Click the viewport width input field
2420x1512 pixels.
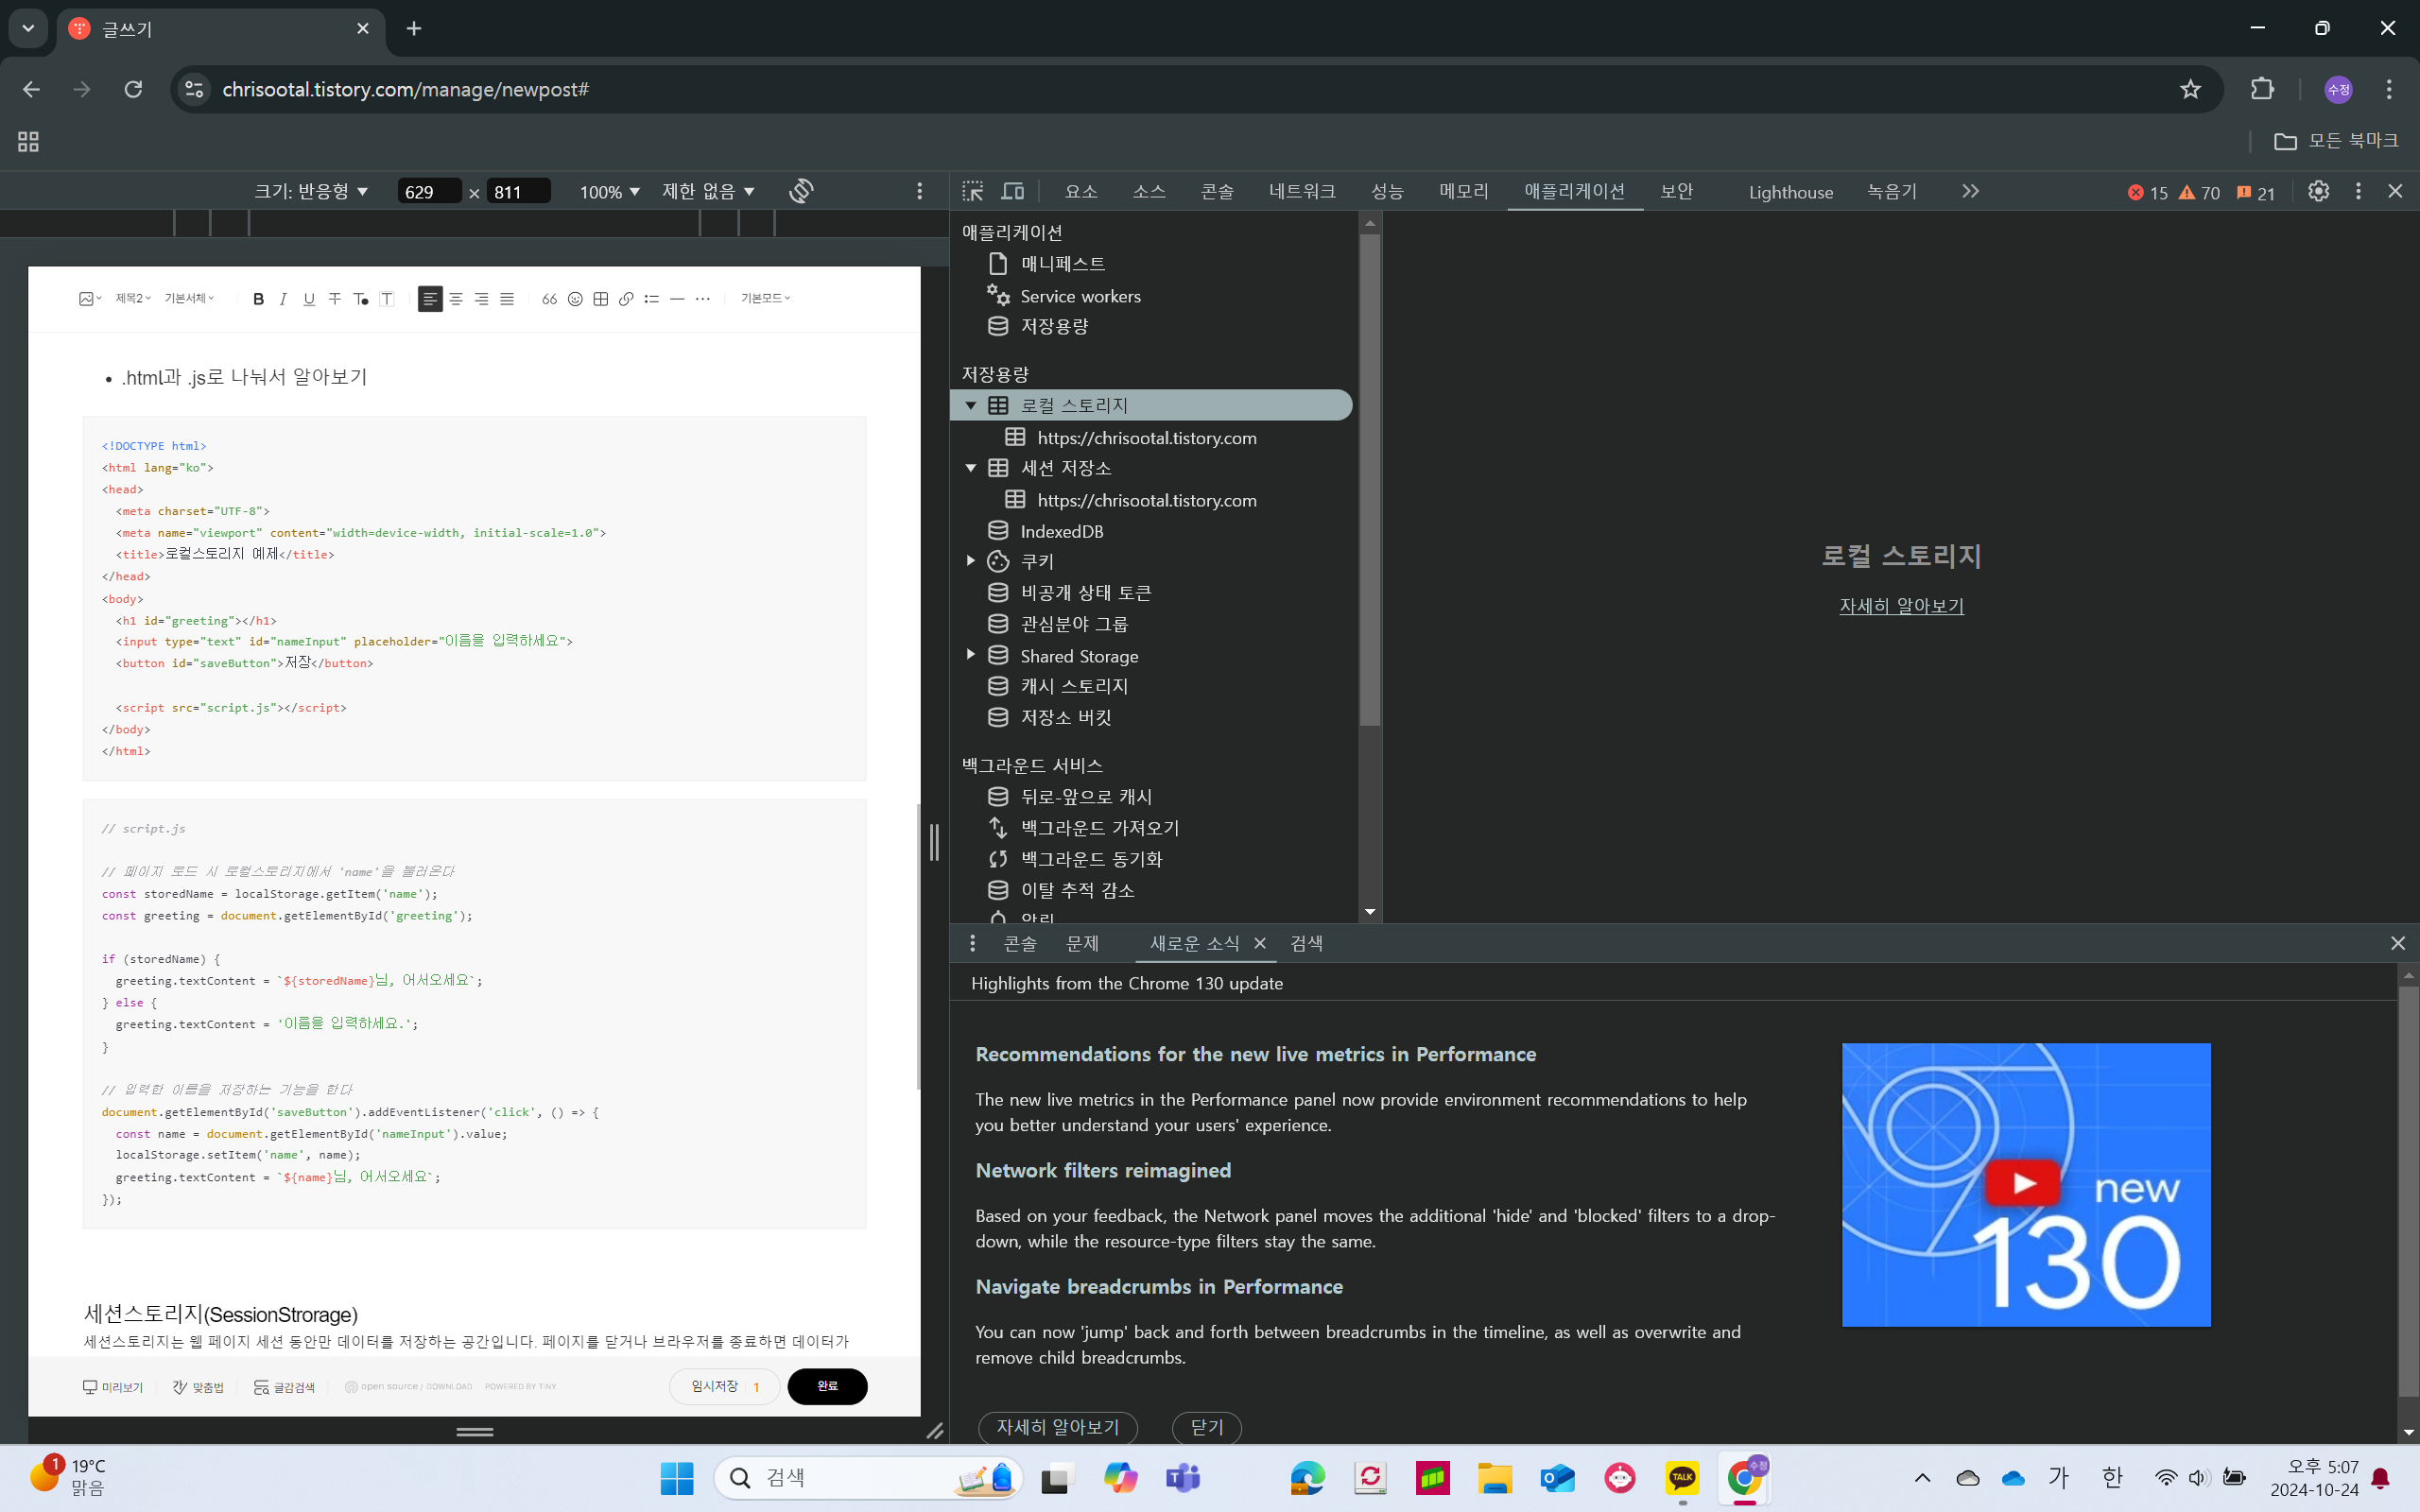pyautogui.click(x=428, y=191)
